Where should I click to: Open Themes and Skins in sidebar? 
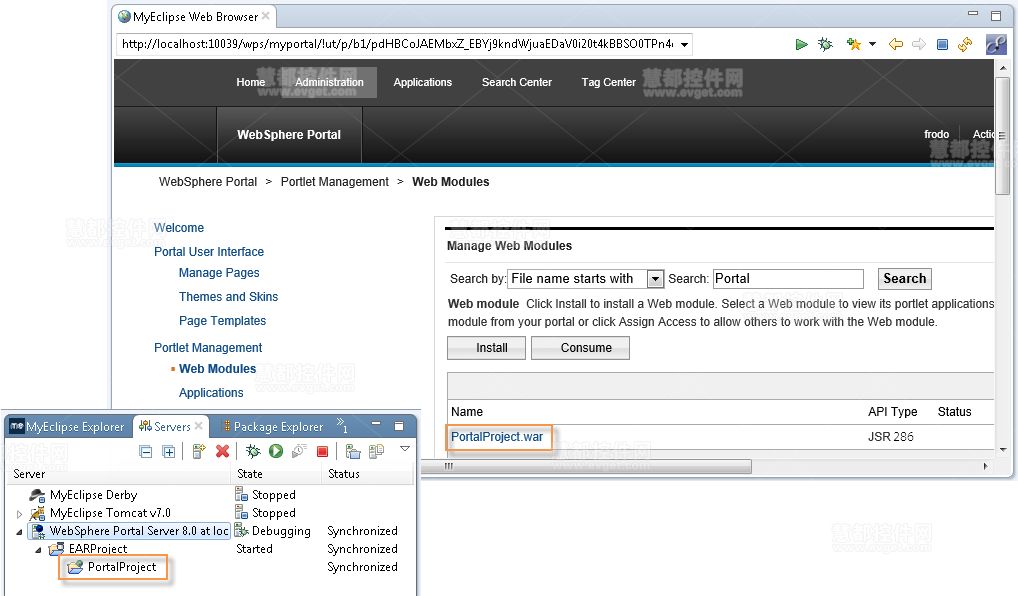click(229, 297)
